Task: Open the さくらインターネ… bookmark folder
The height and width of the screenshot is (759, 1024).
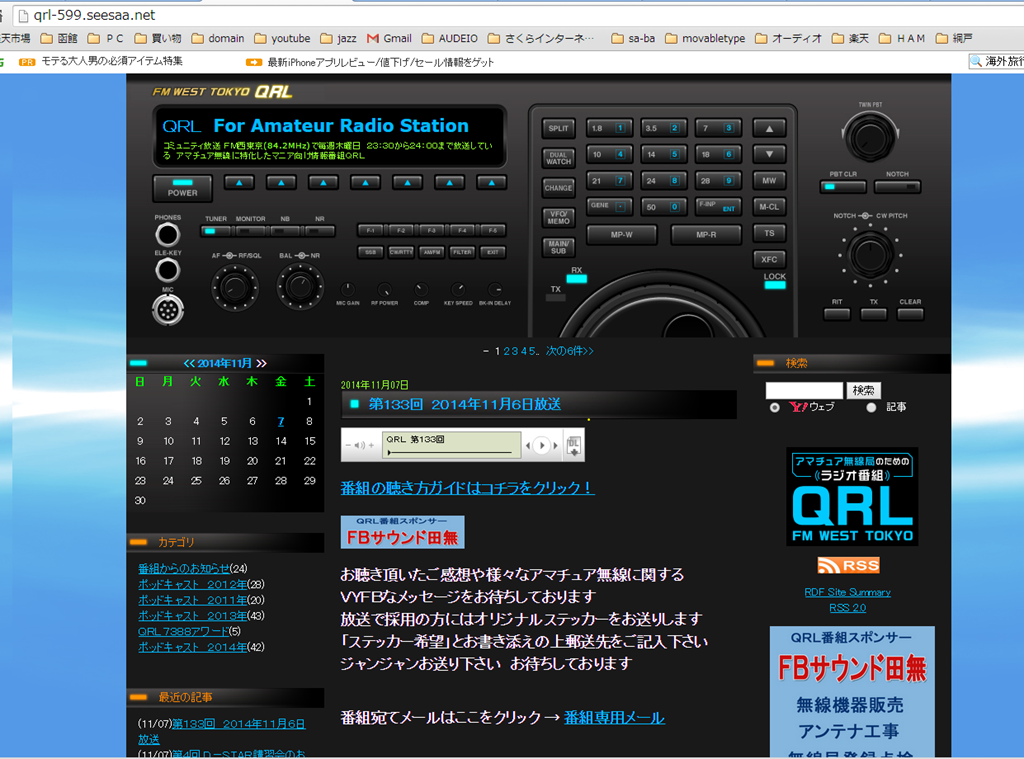Action: 541,39
